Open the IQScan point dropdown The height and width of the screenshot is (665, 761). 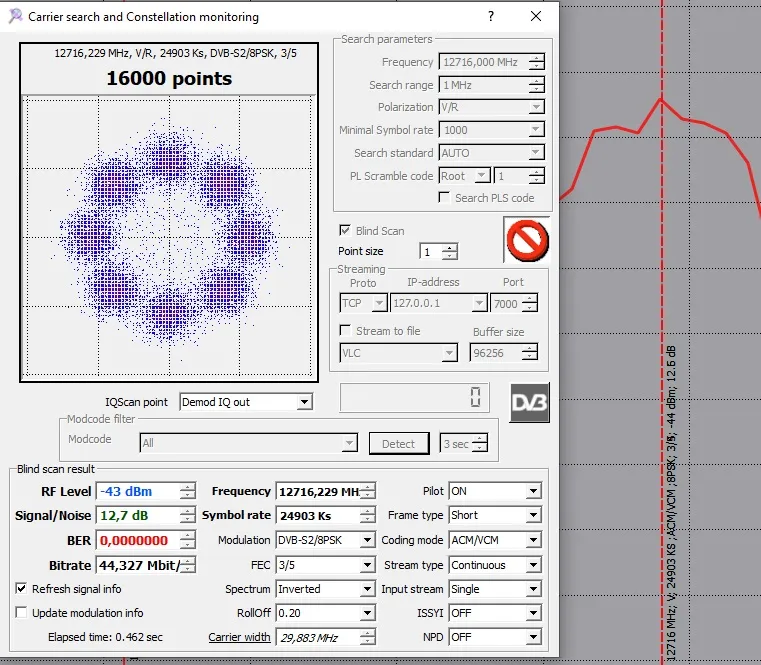305,402
